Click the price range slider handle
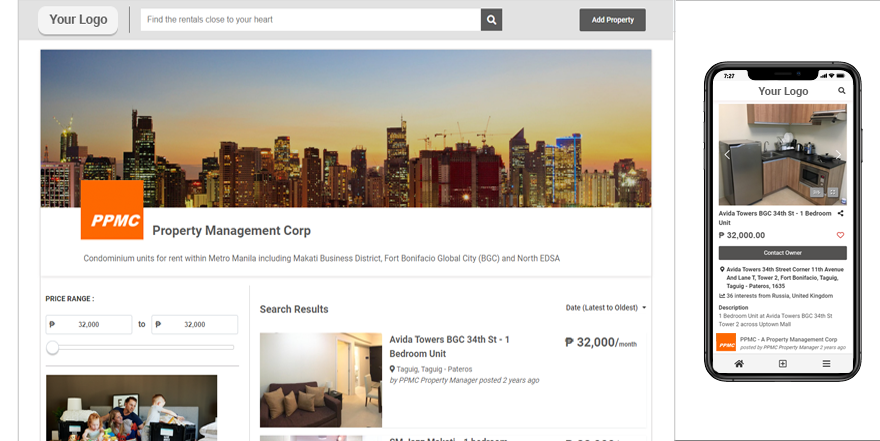 (x=52, y=348)
